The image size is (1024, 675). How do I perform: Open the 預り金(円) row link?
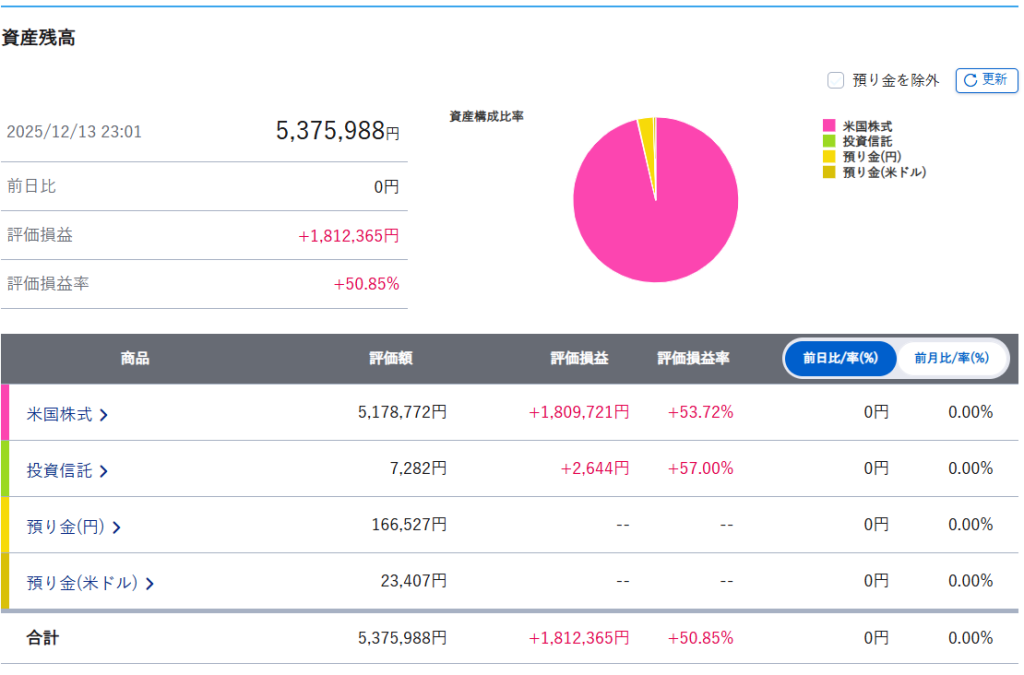coord(66,526)
